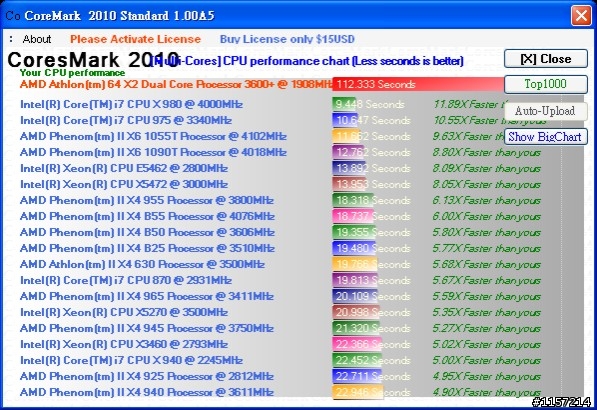Click the 5.00X Faster than yous text

pyautogui.click(x=487, y=360)
